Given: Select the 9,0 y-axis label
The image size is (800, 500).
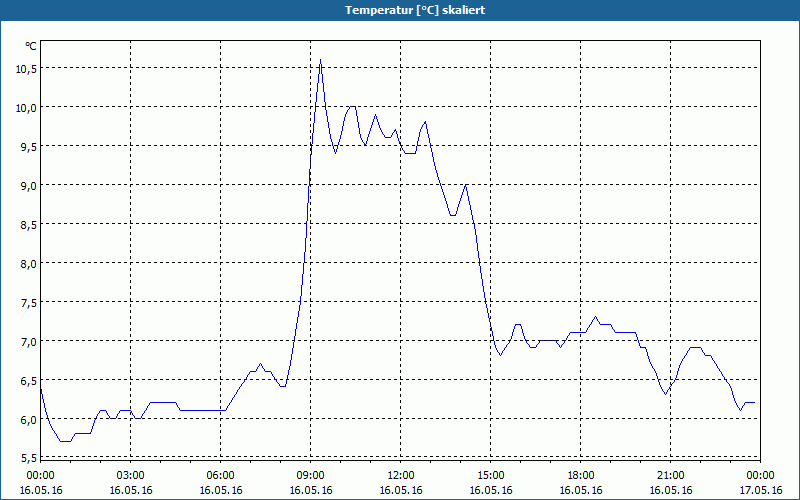Looking at the screenshot, I should point(29,186).
